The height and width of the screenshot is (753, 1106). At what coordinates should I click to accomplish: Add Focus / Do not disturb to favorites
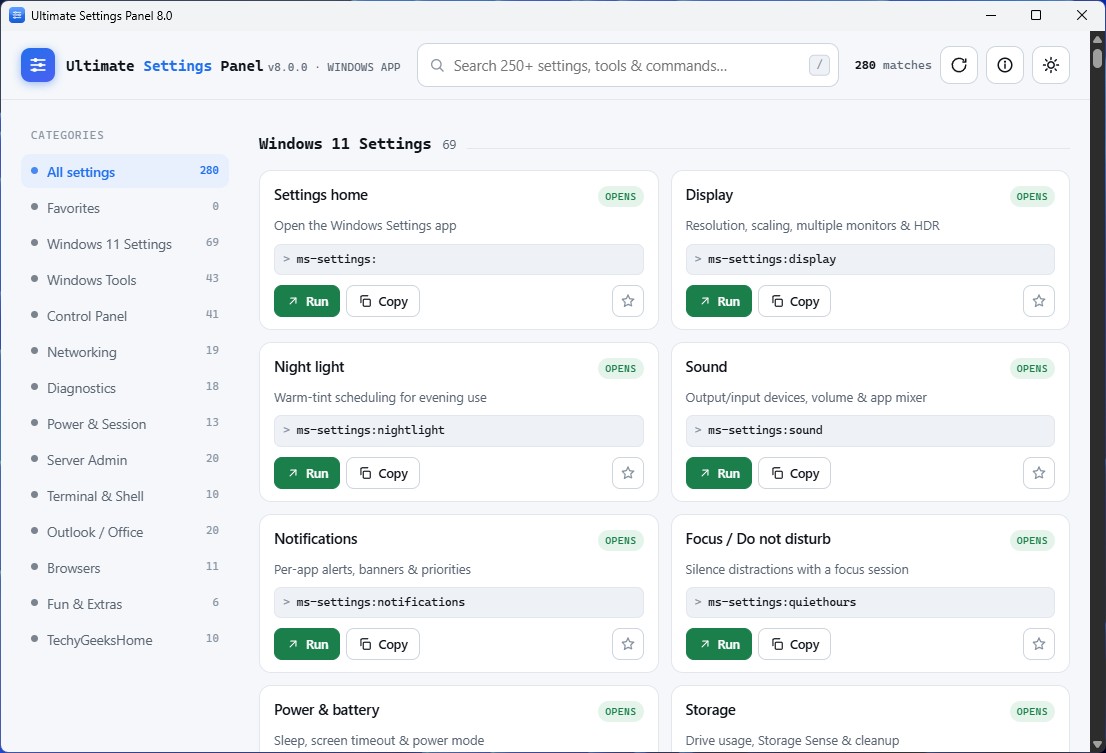point(1038,644)
